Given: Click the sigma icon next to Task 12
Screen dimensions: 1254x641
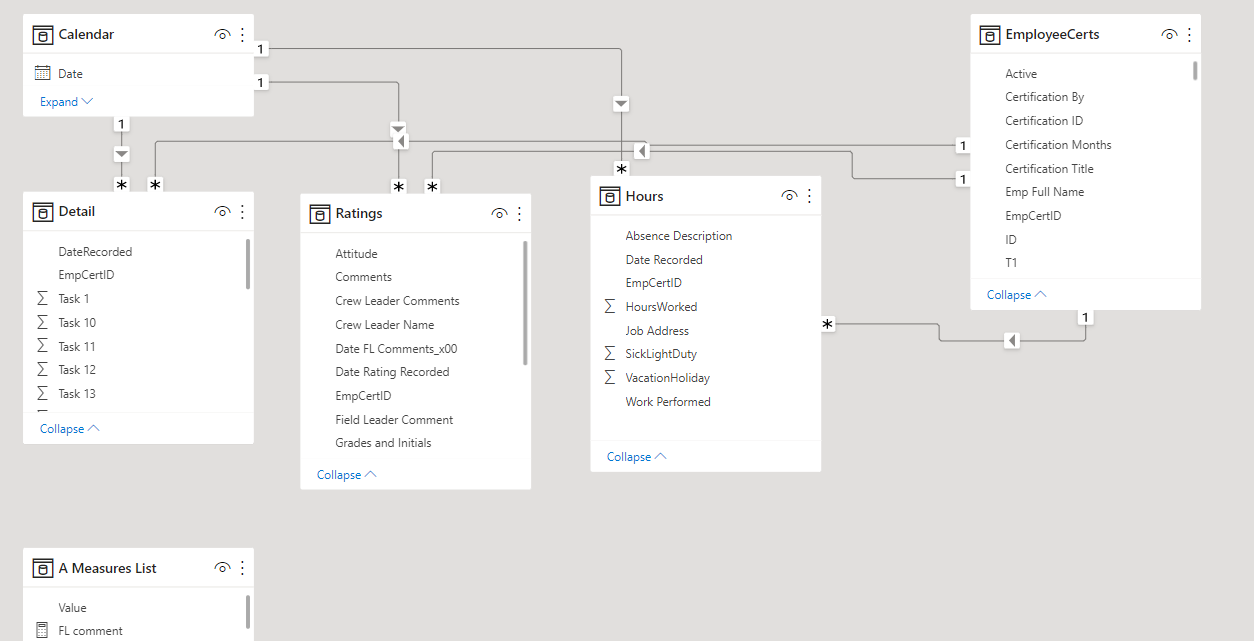Looking at the screenshot, I should (x=42, y=369).
